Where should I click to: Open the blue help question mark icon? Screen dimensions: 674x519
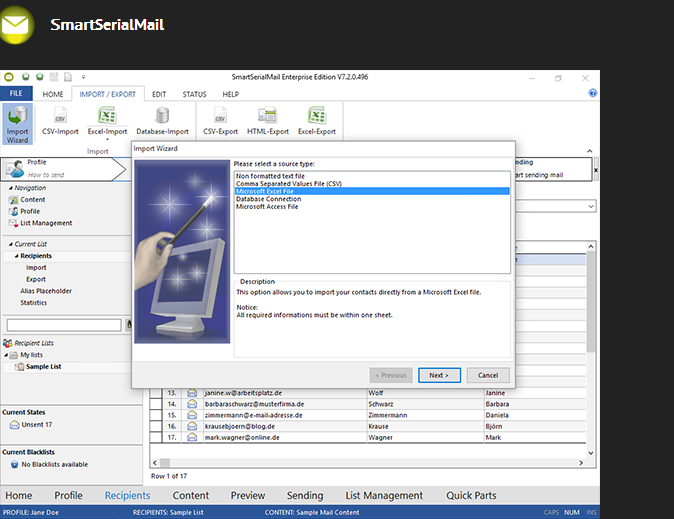click(x=593, y=93)
